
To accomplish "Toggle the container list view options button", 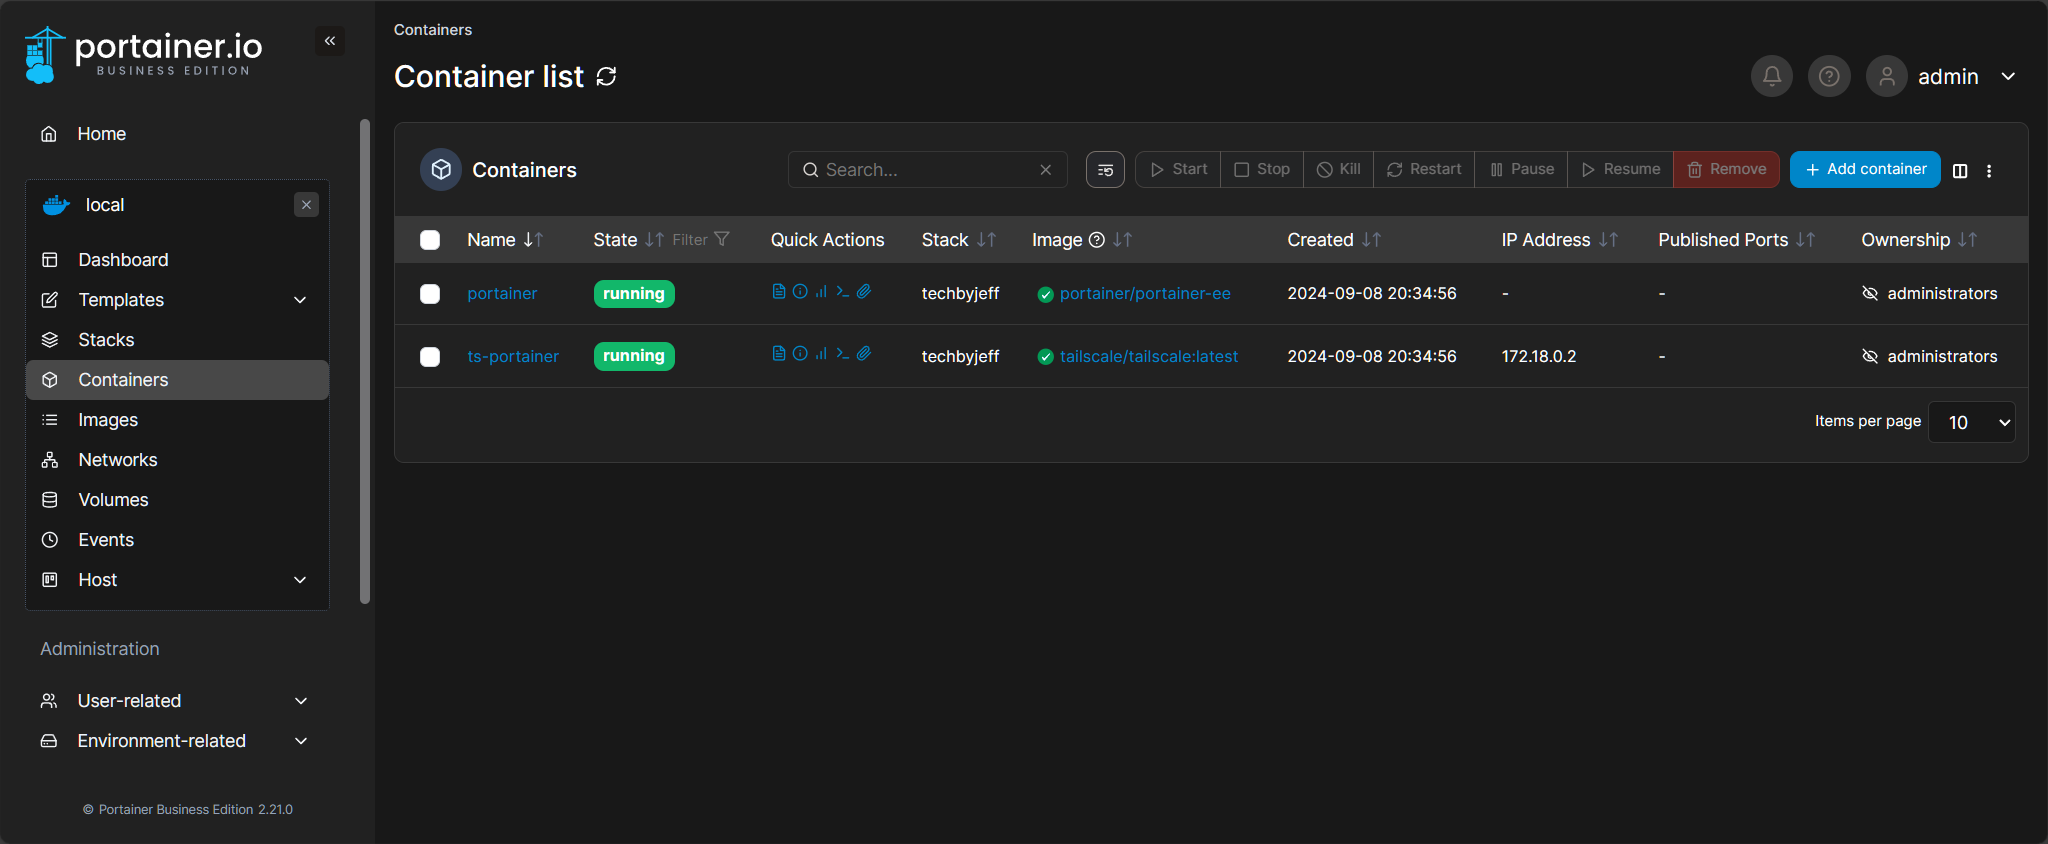I will click(1105, 170).
